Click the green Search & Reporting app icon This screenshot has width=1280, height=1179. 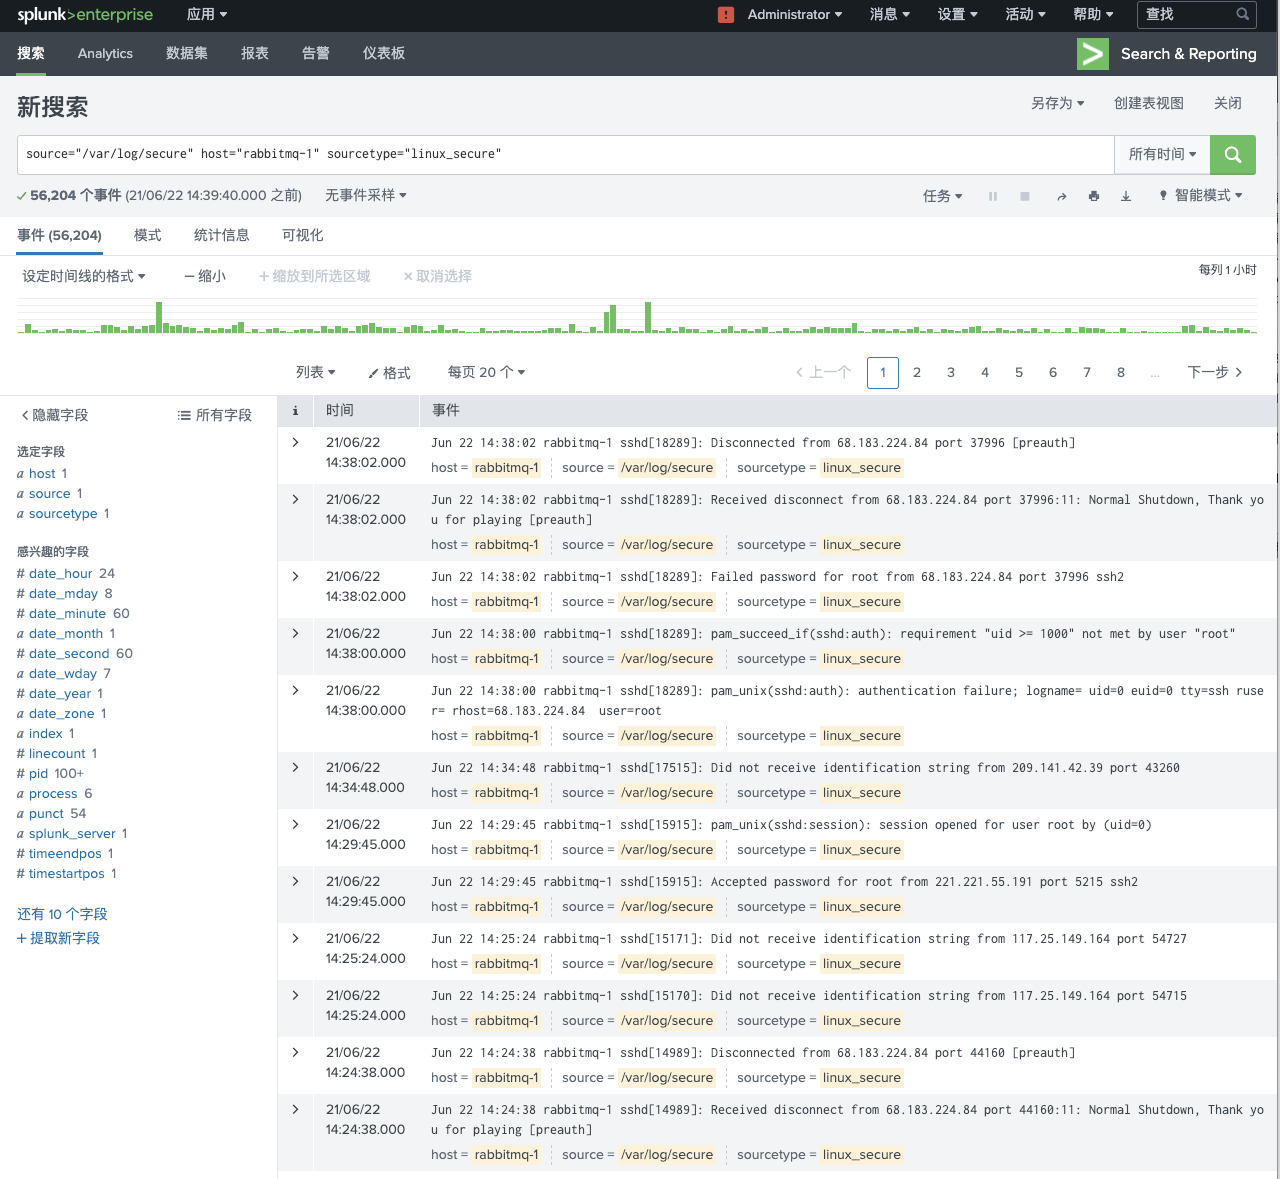coord(1093,54)
